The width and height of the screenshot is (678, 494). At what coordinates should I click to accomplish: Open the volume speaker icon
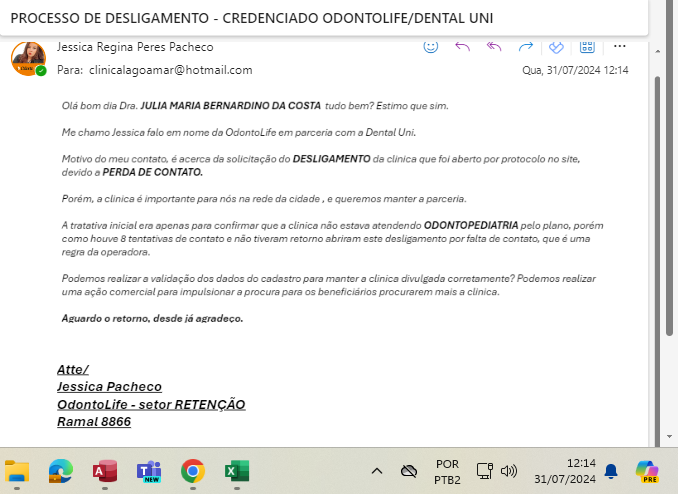[x=509, y=471]
